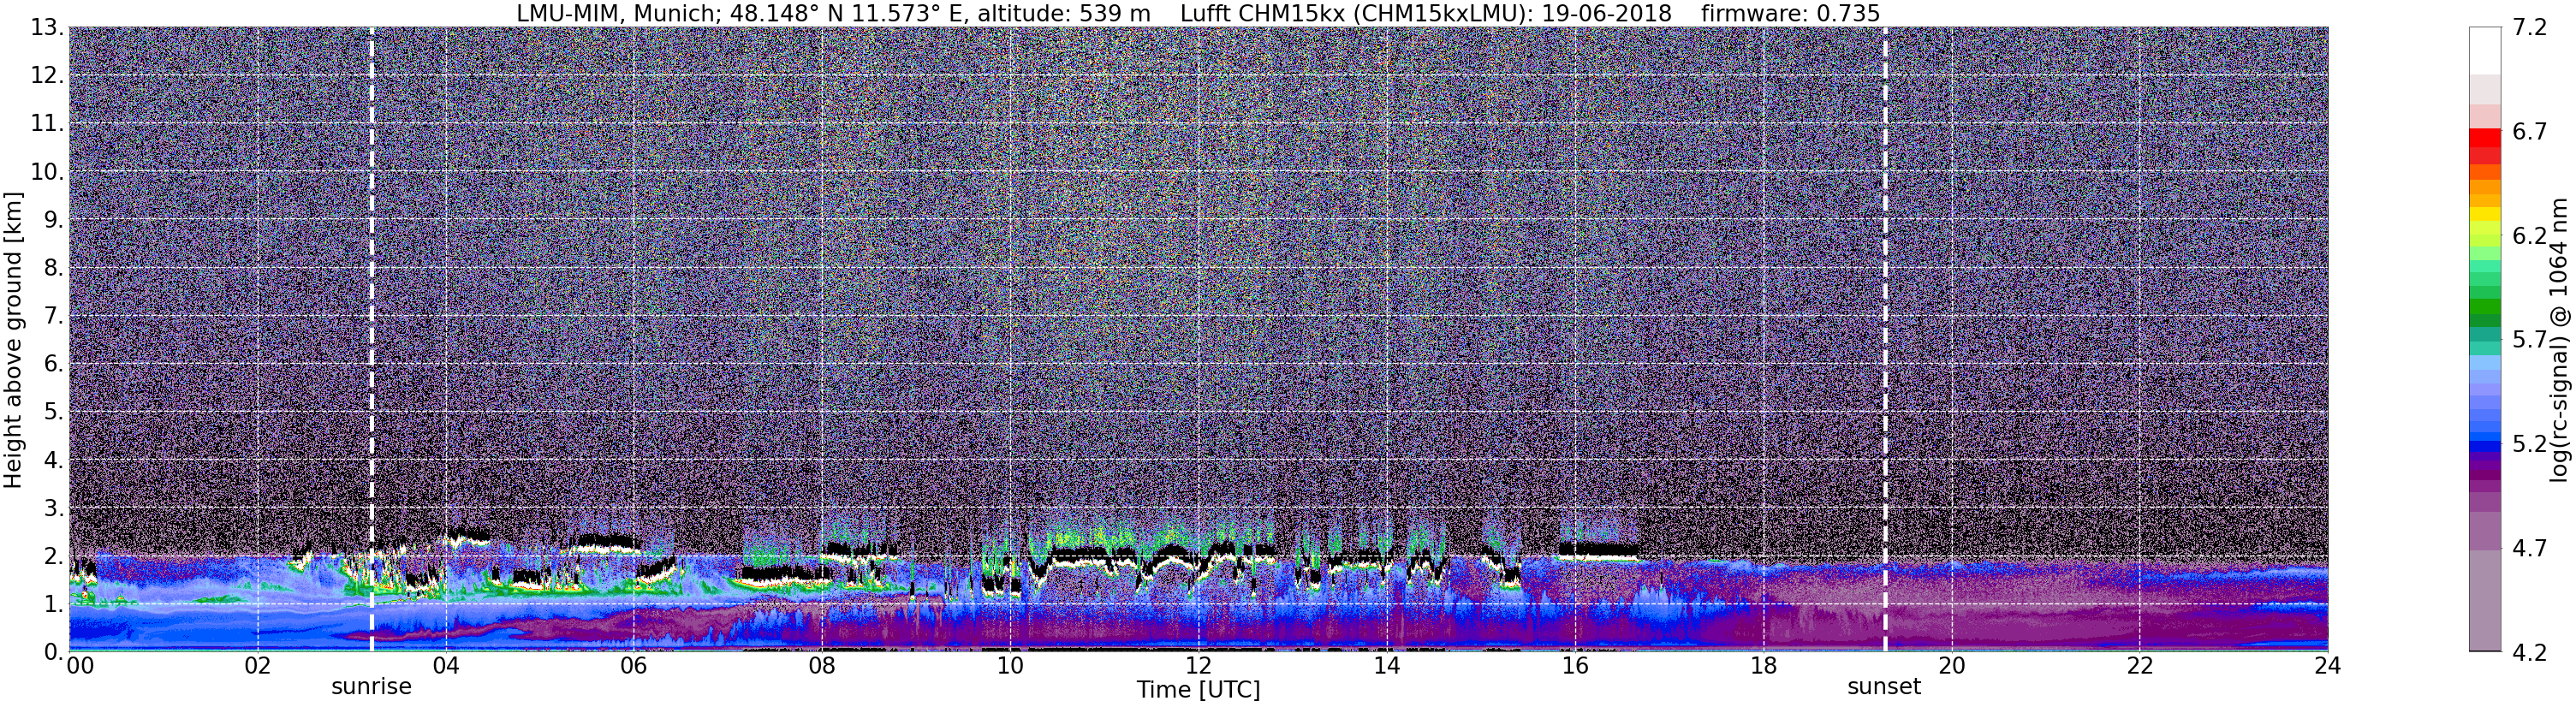Click the y-axis tick label '7.'
The height and width of the screenshot is (707, 2576).
coord(54,316)
